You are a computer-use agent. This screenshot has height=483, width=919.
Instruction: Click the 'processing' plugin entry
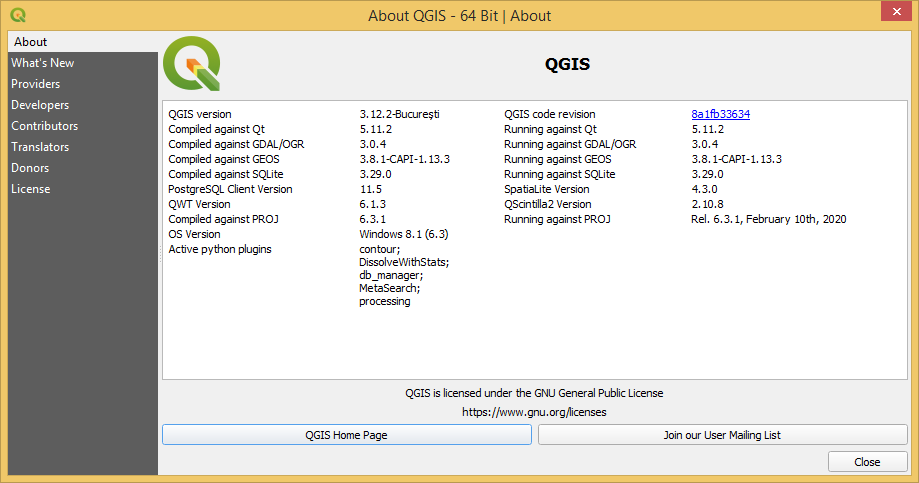385,302
